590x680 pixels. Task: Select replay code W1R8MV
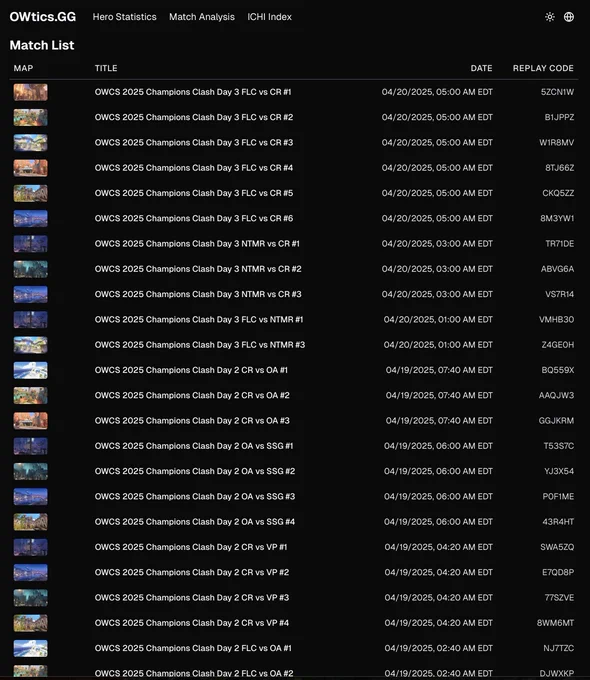pos(557,143)
